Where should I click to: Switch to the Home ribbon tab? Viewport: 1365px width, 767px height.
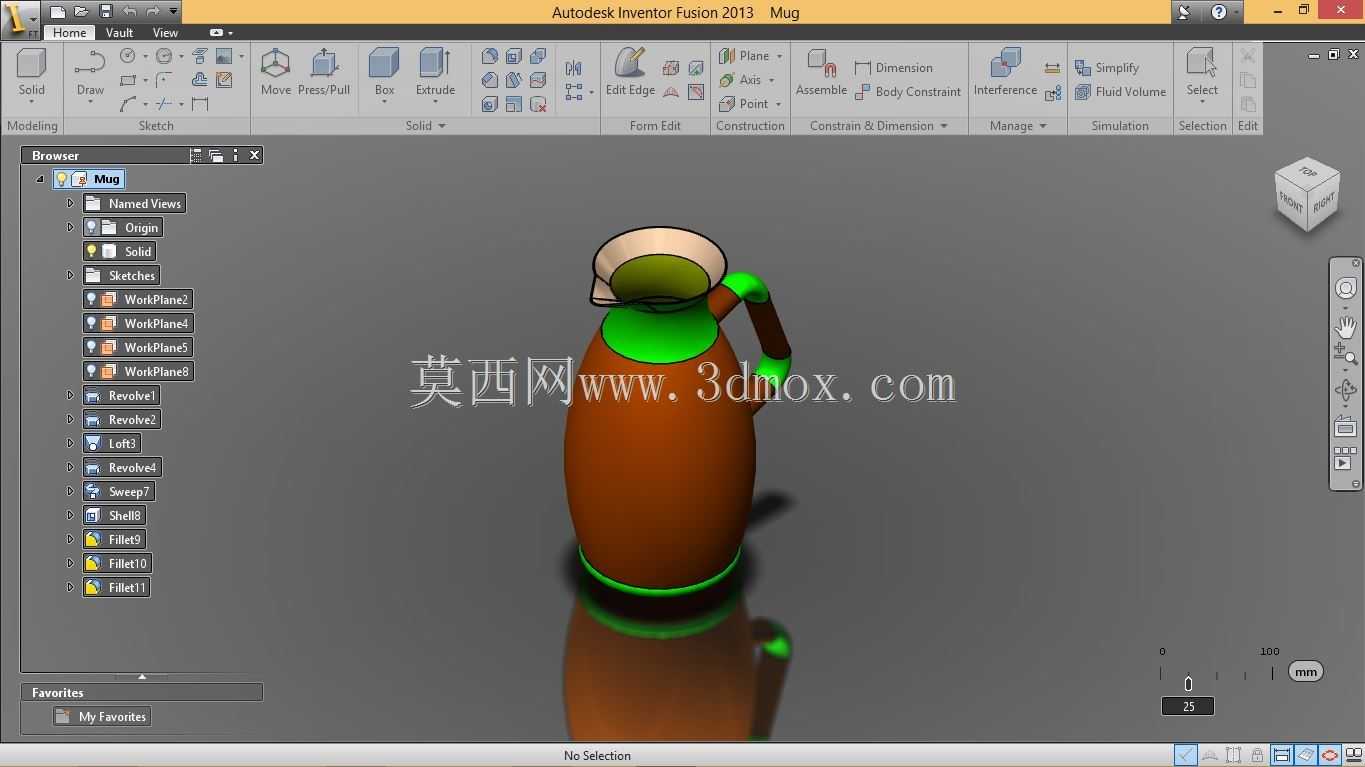point(69,32)
